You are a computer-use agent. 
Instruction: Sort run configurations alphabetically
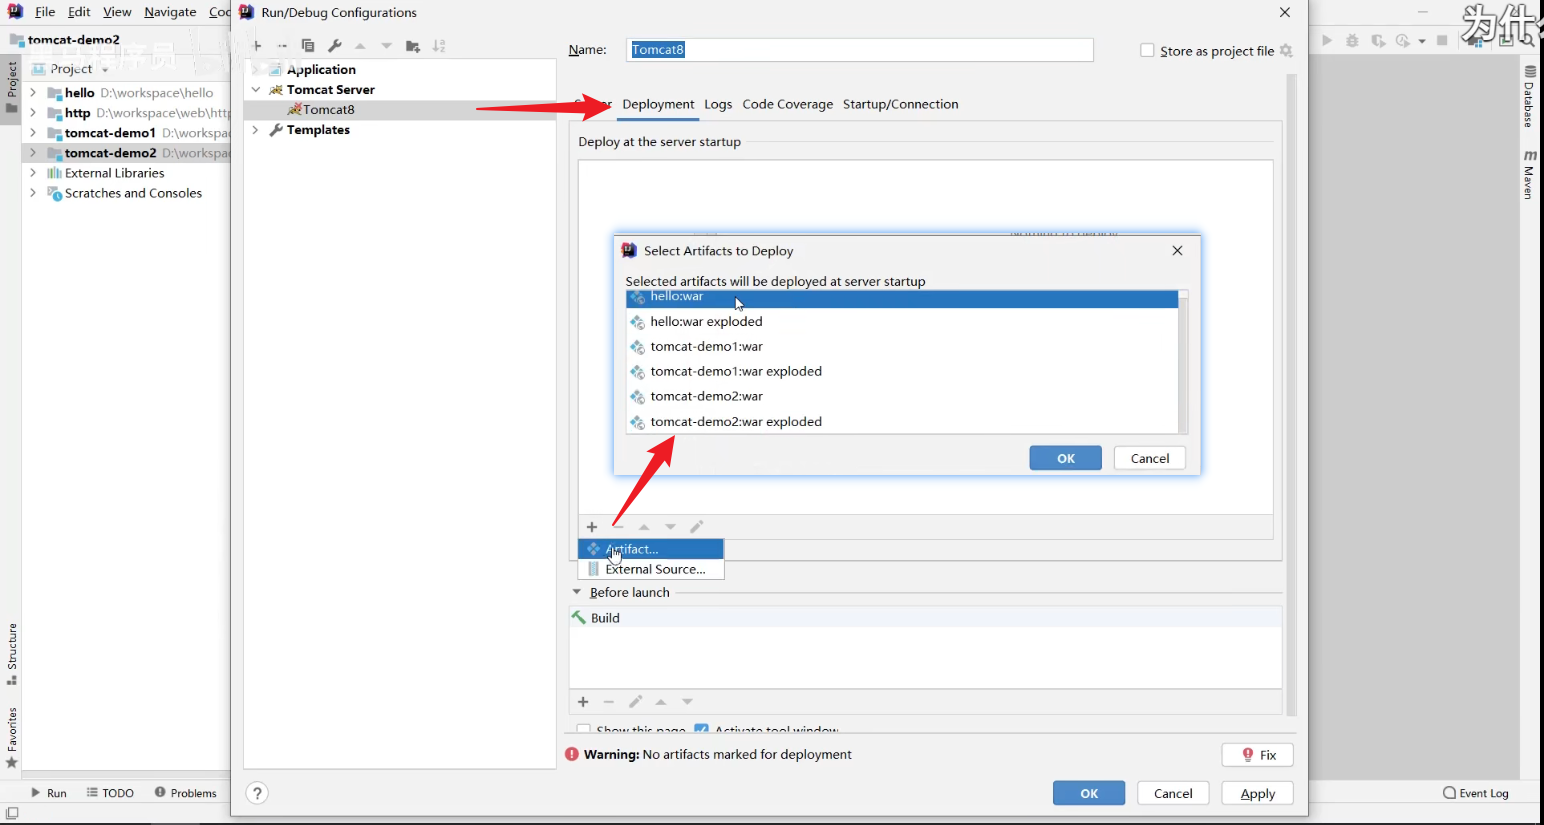point(439,46)
